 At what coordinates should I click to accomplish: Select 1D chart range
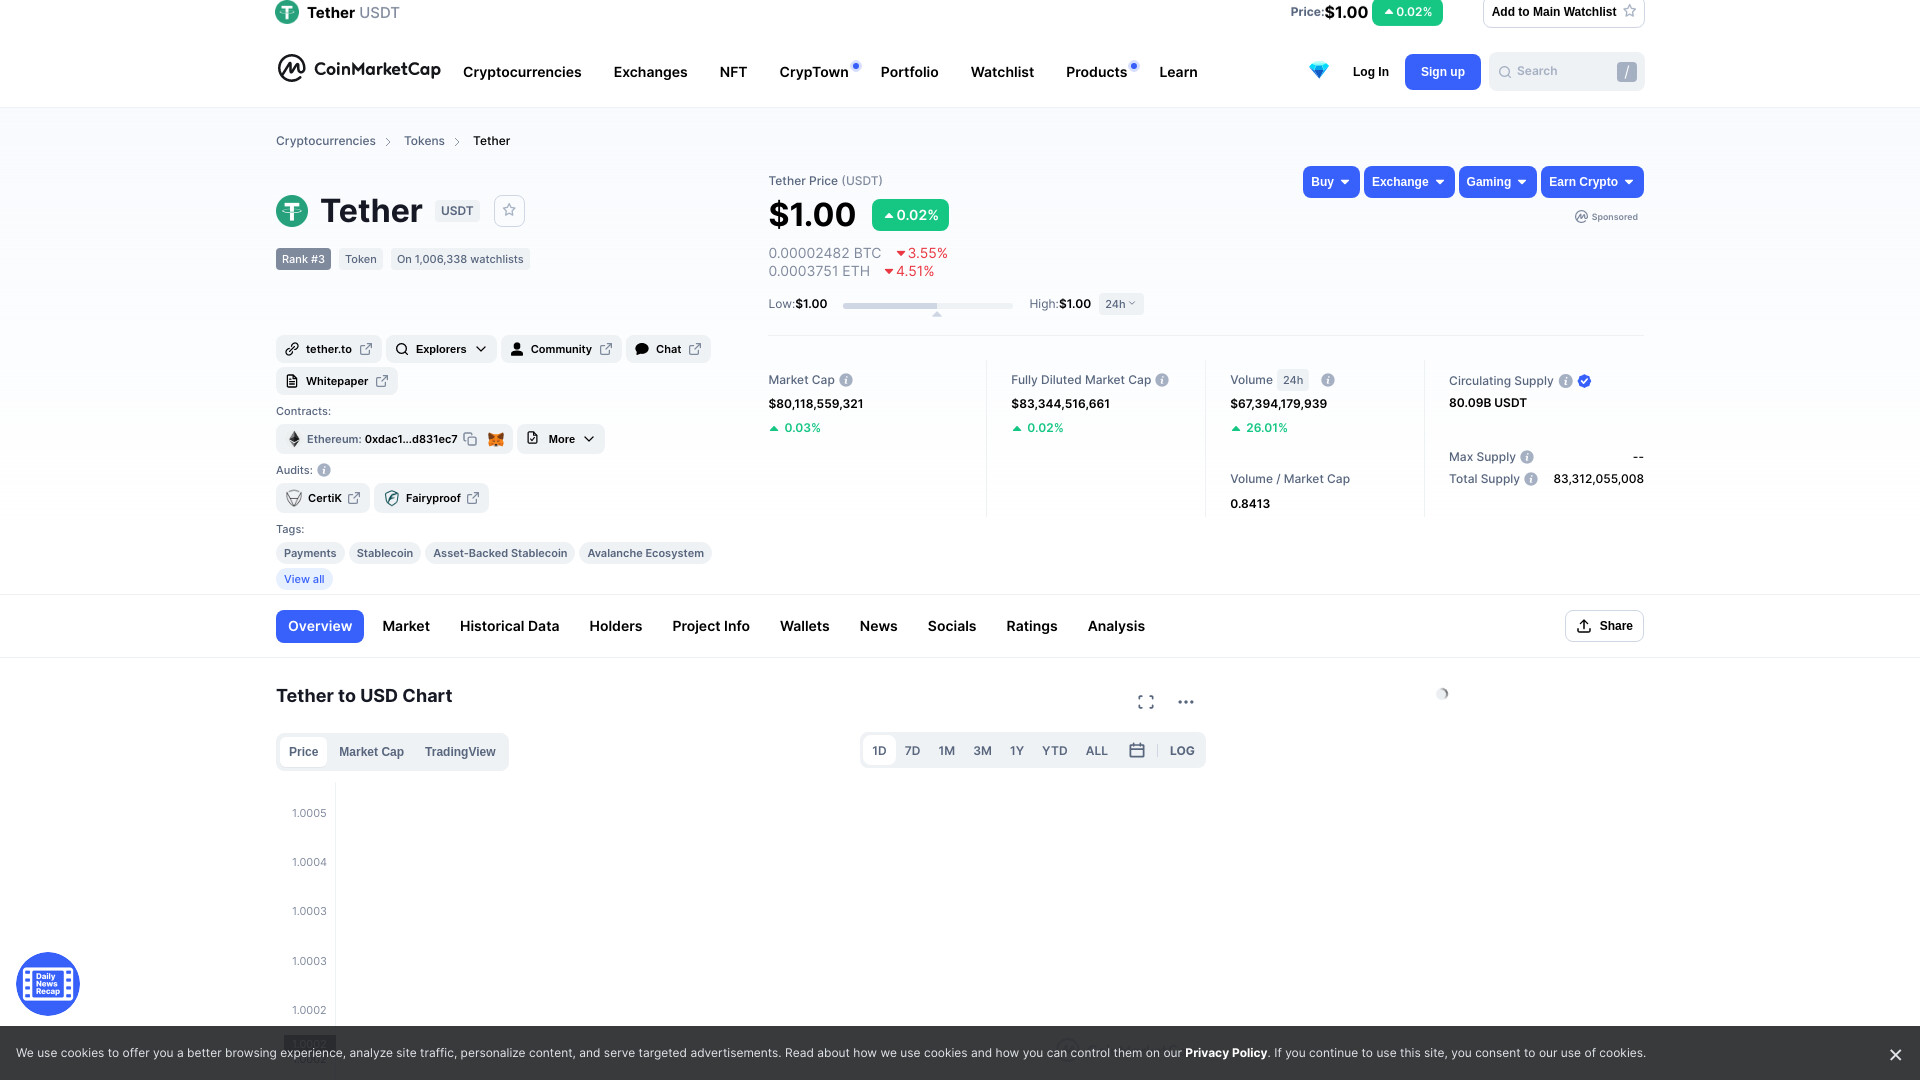(x=879, y=751)
